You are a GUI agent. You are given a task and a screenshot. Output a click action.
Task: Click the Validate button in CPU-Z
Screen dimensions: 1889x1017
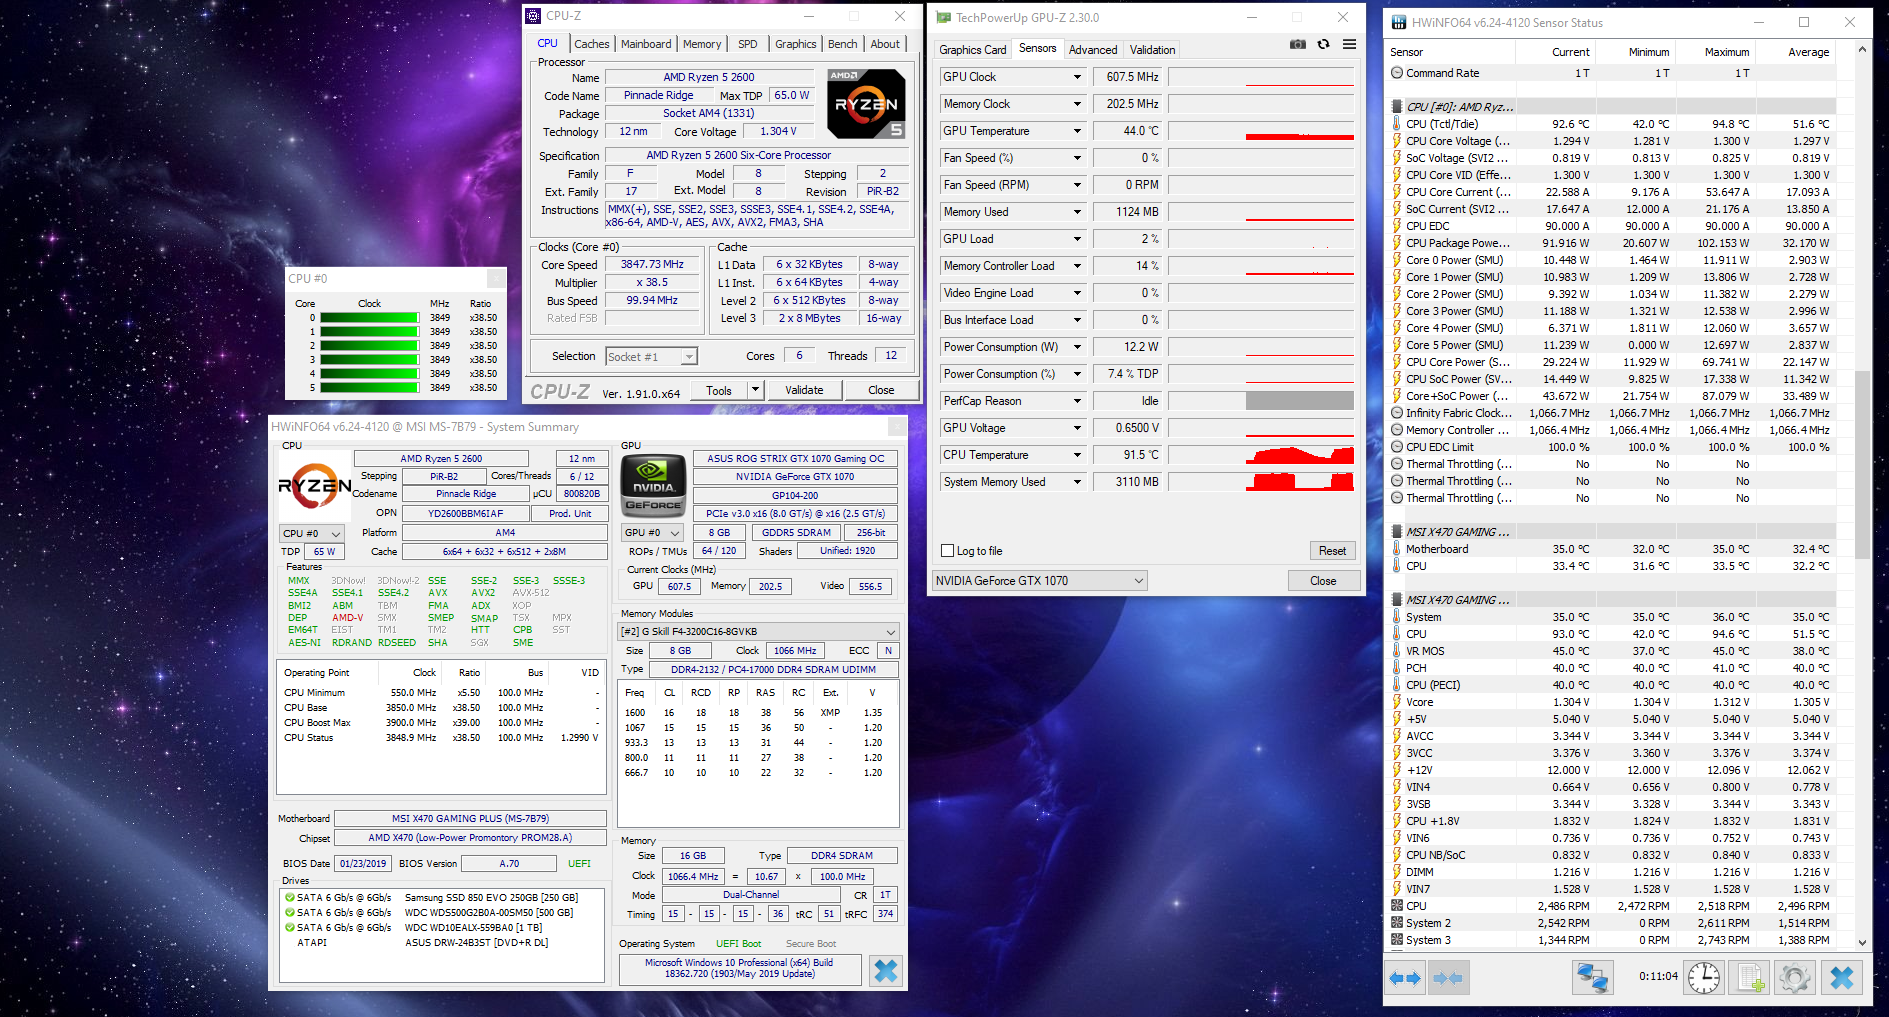click(804, 390)
